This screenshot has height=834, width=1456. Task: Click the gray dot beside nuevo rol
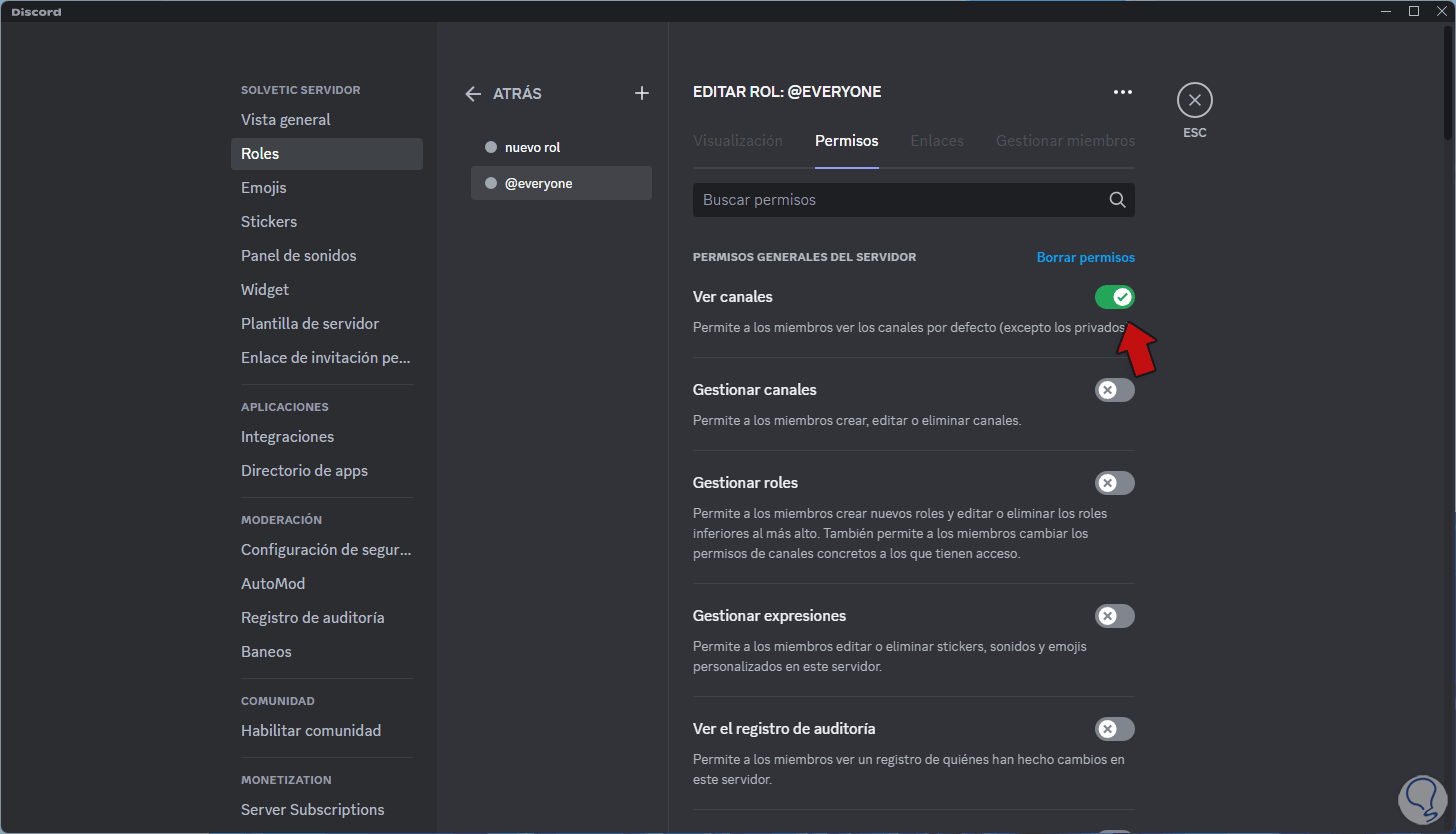coord(491,147)
